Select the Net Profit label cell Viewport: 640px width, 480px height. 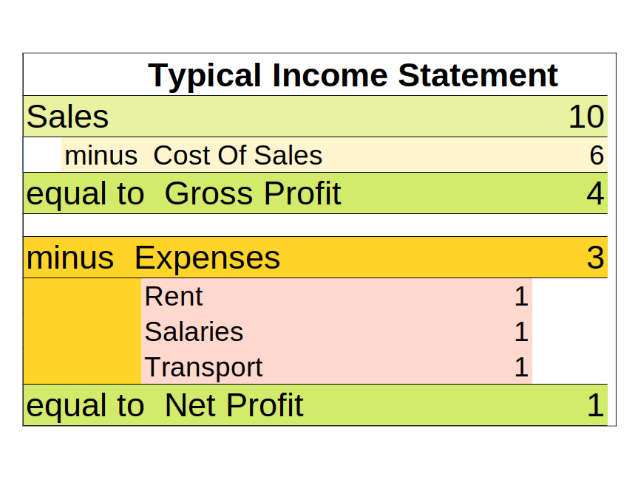(165, 406)
